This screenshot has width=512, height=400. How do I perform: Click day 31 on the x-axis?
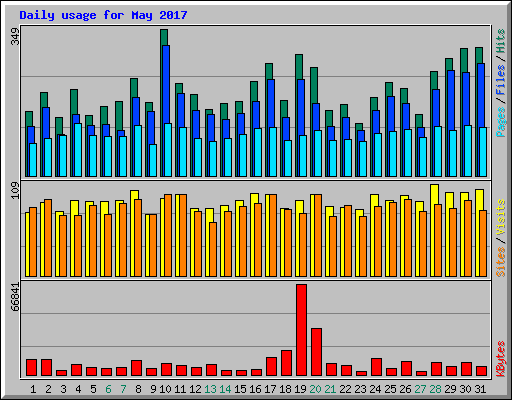click(x=480, y=389)
